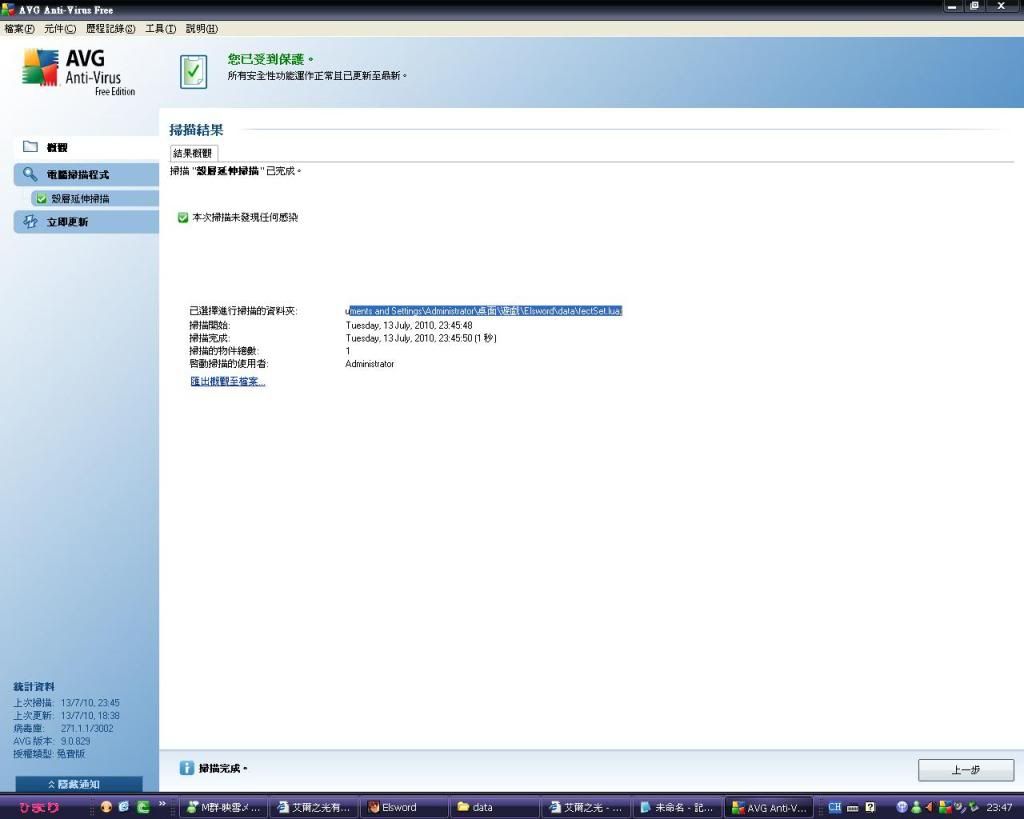Click the 您已受到保護 status heading
1024x819 pixels.
[270, 59]
